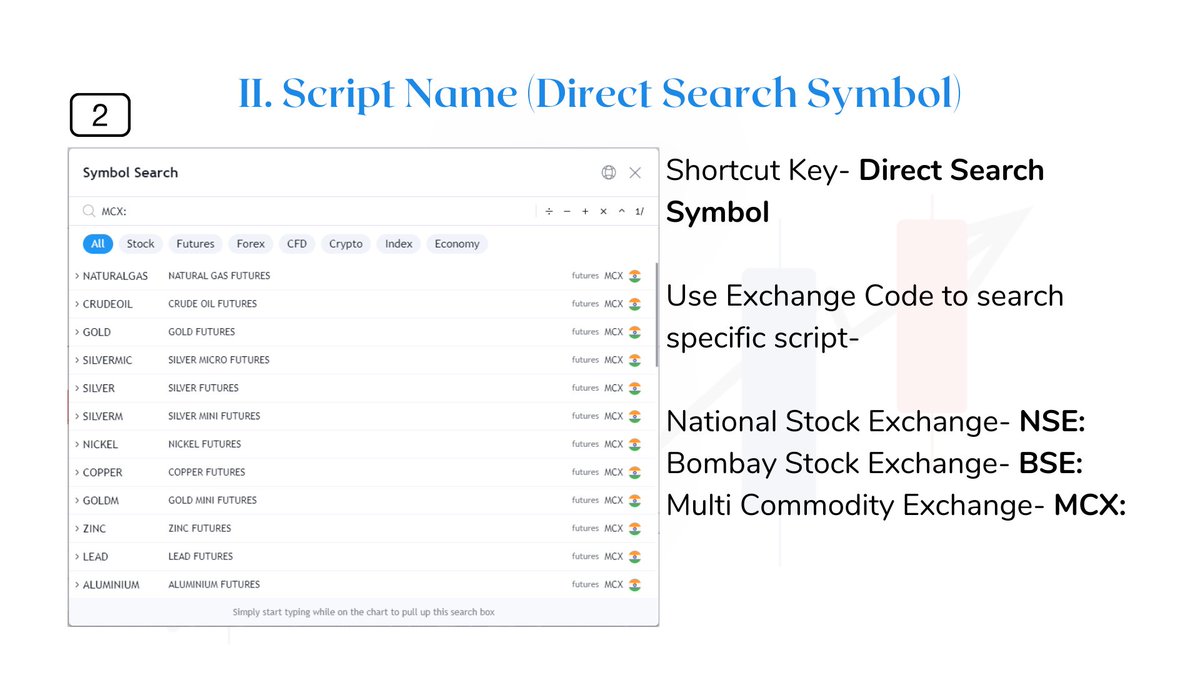Click India flag icon on NICKEL row
This screenshot has width=1200, height=675.
pos(635,444)
